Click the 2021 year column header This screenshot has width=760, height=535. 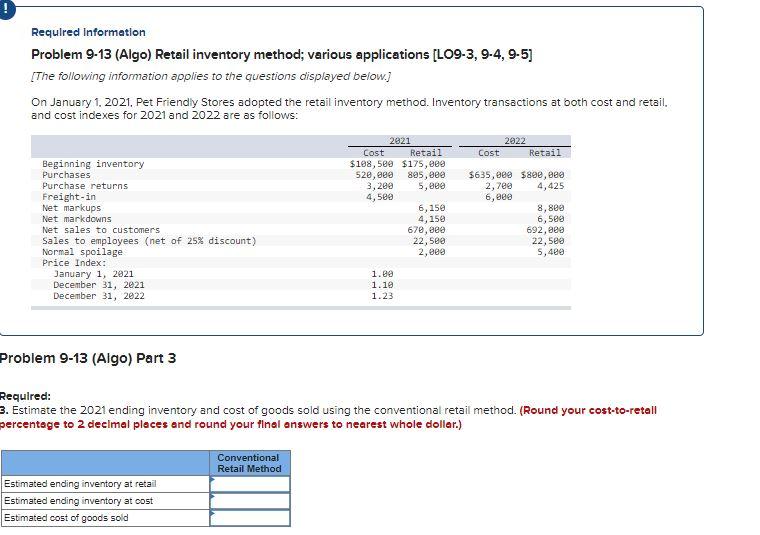tap(400, 141)
